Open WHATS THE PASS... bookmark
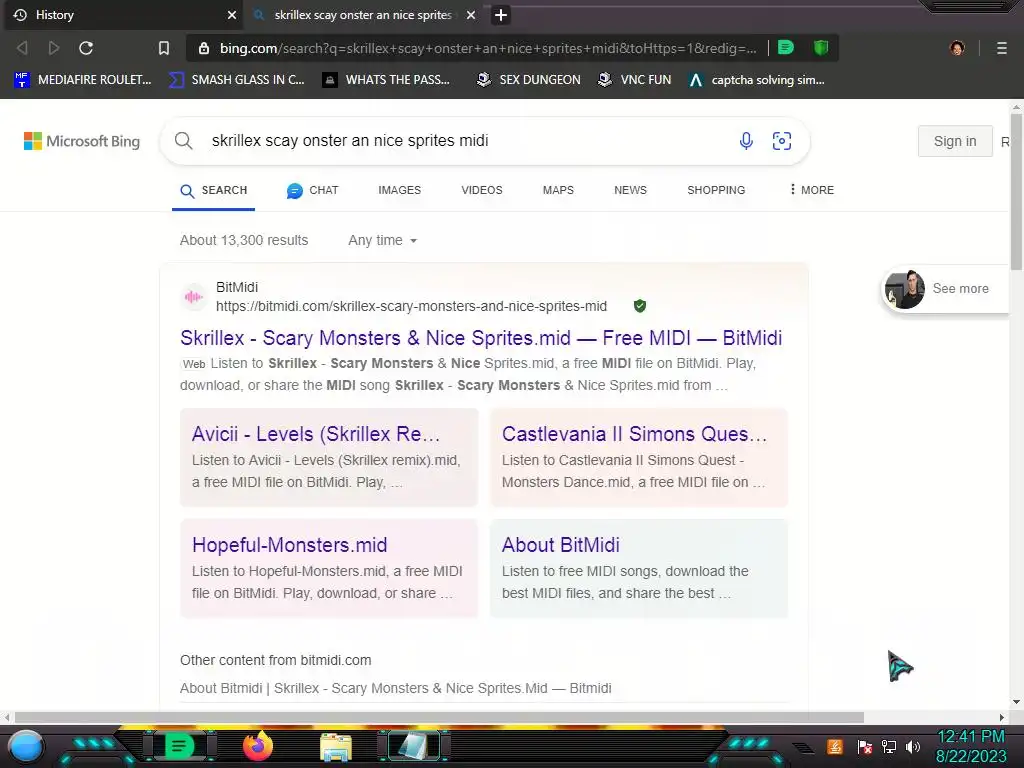The image size is (1024, 768). click(387, 80)
